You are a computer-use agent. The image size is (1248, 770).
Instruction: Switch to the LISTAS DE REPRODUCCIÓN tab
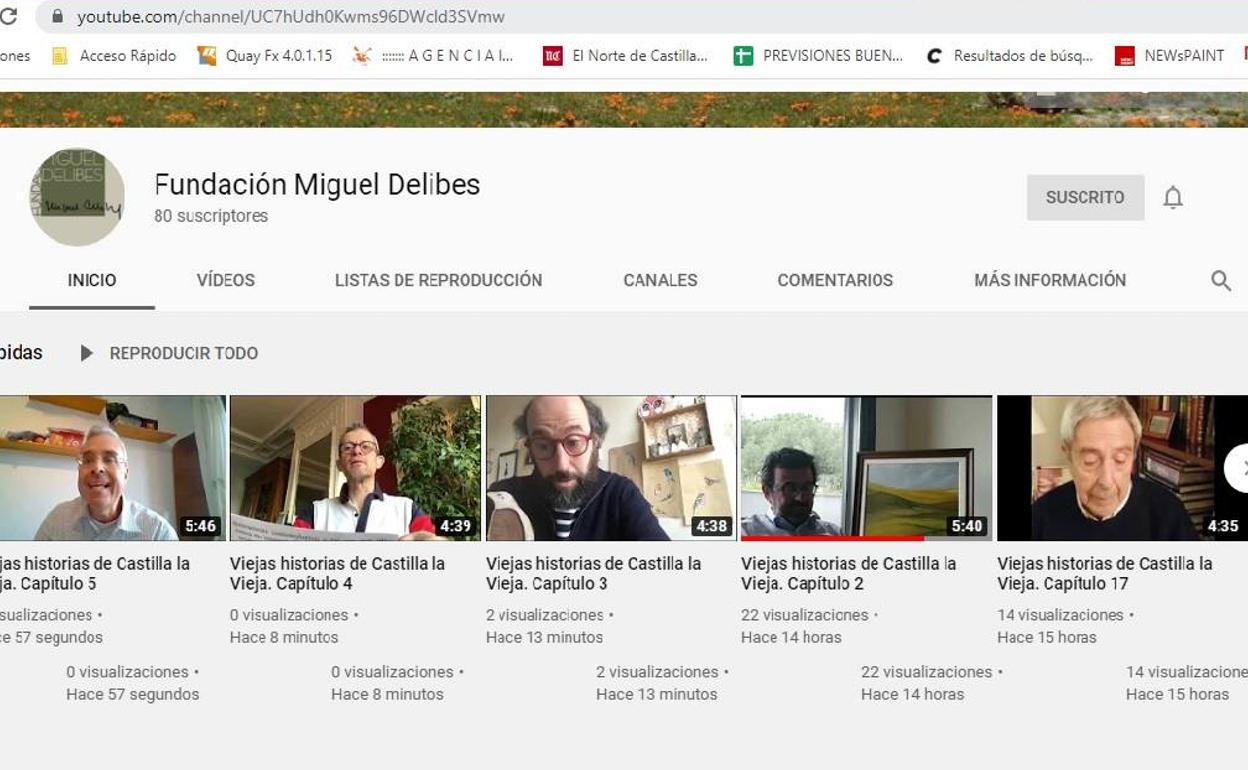(x=438, y=281)
